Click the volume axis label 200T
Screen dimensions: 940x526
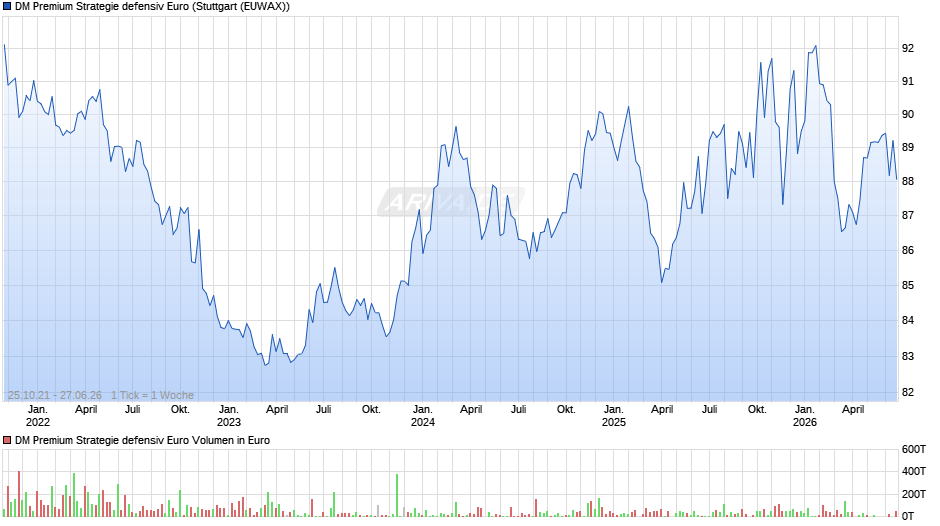tap(914, 494)
